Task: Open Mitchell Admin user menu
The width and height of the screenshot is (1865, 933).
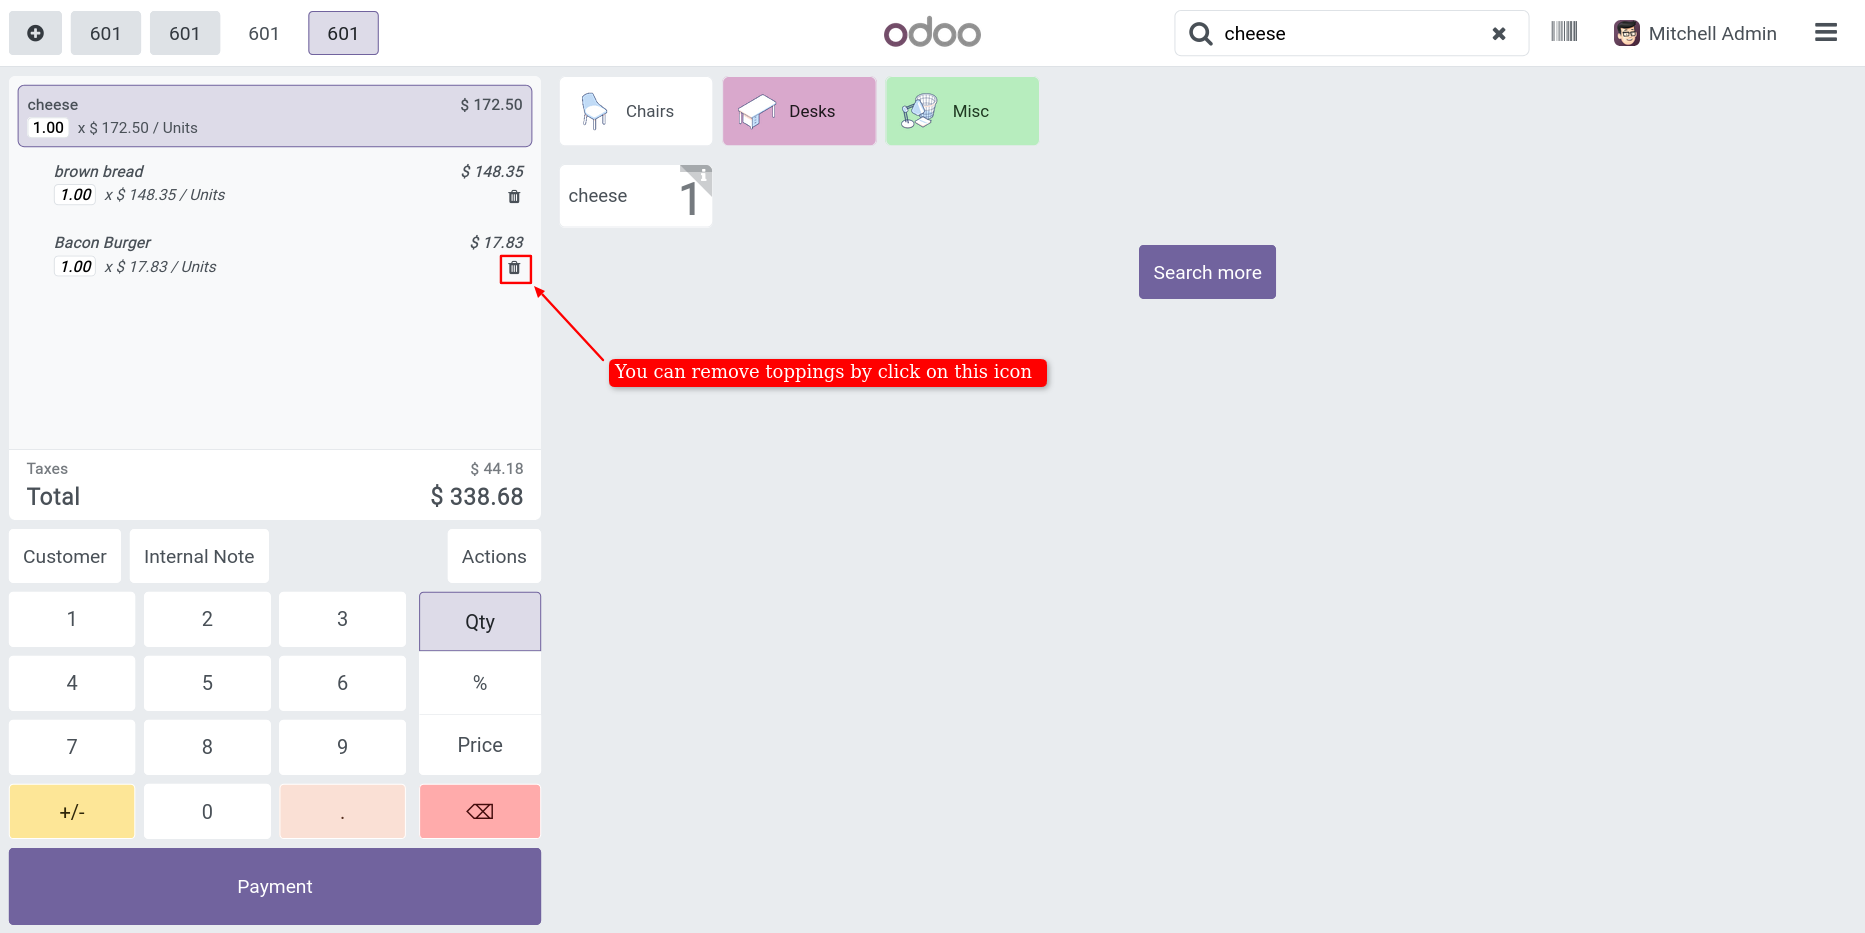Action: (x=1695, y=33)
